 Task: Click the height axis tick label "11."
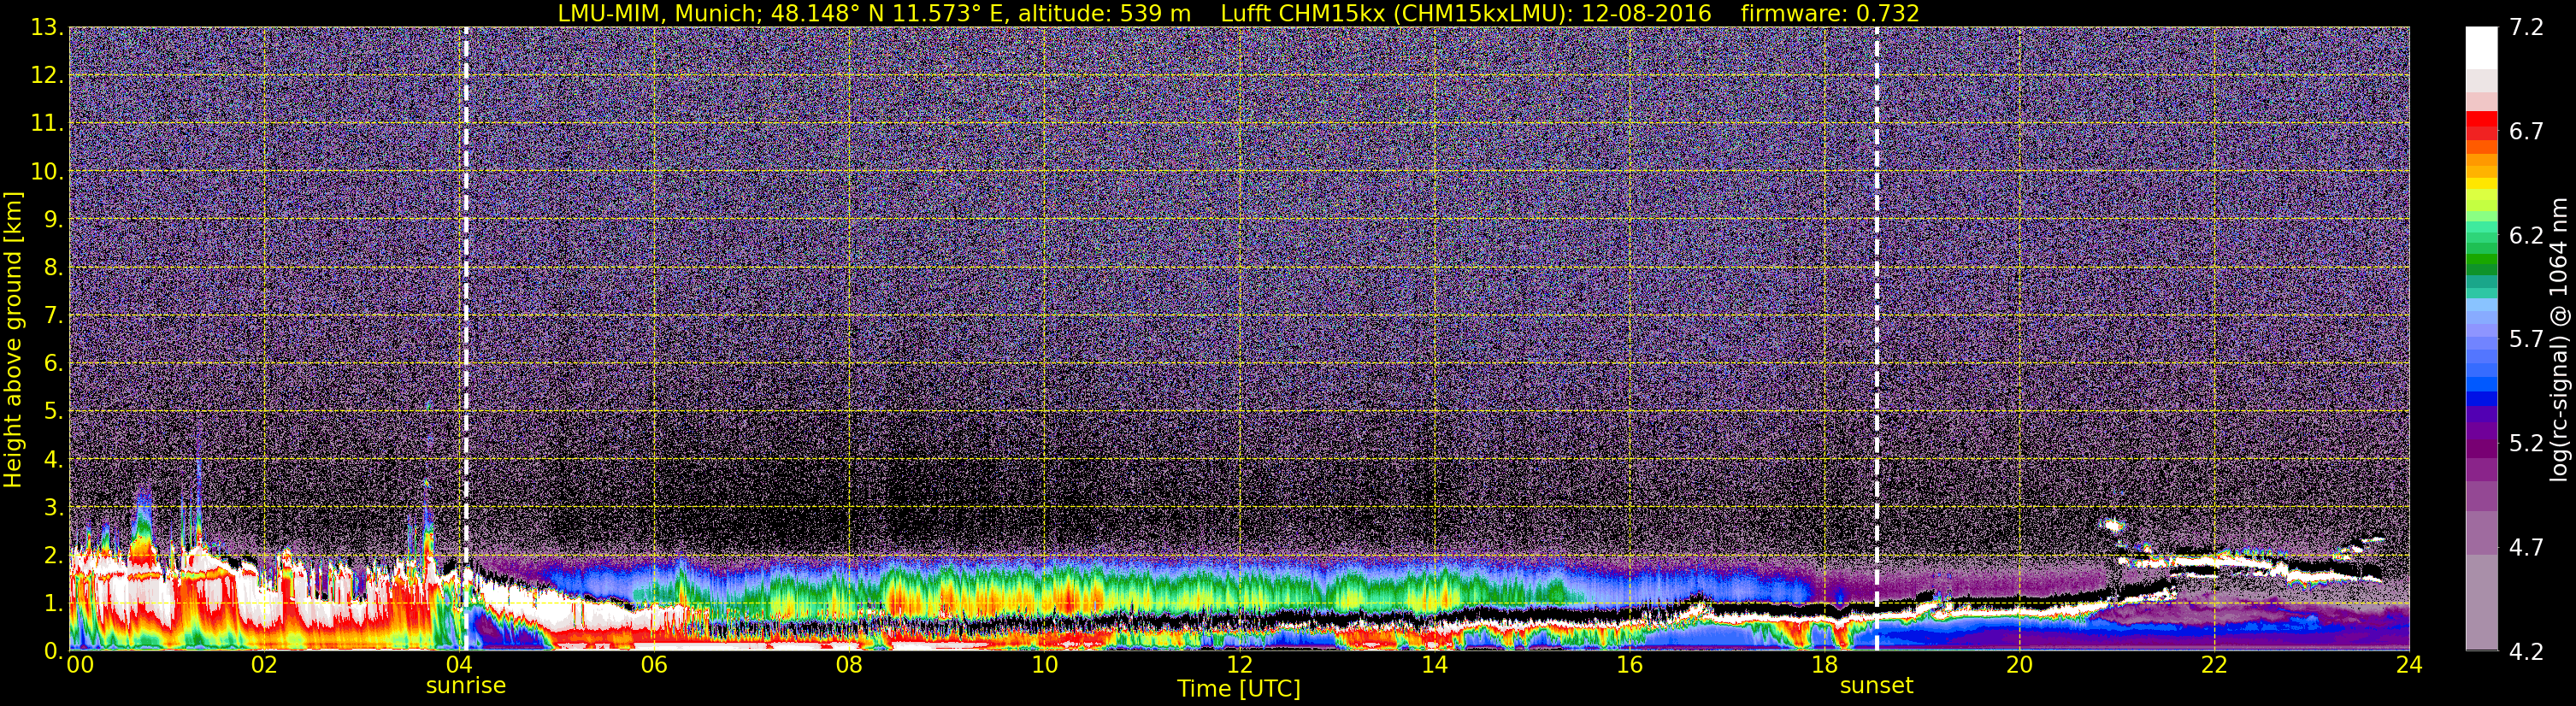click(47, 124)
